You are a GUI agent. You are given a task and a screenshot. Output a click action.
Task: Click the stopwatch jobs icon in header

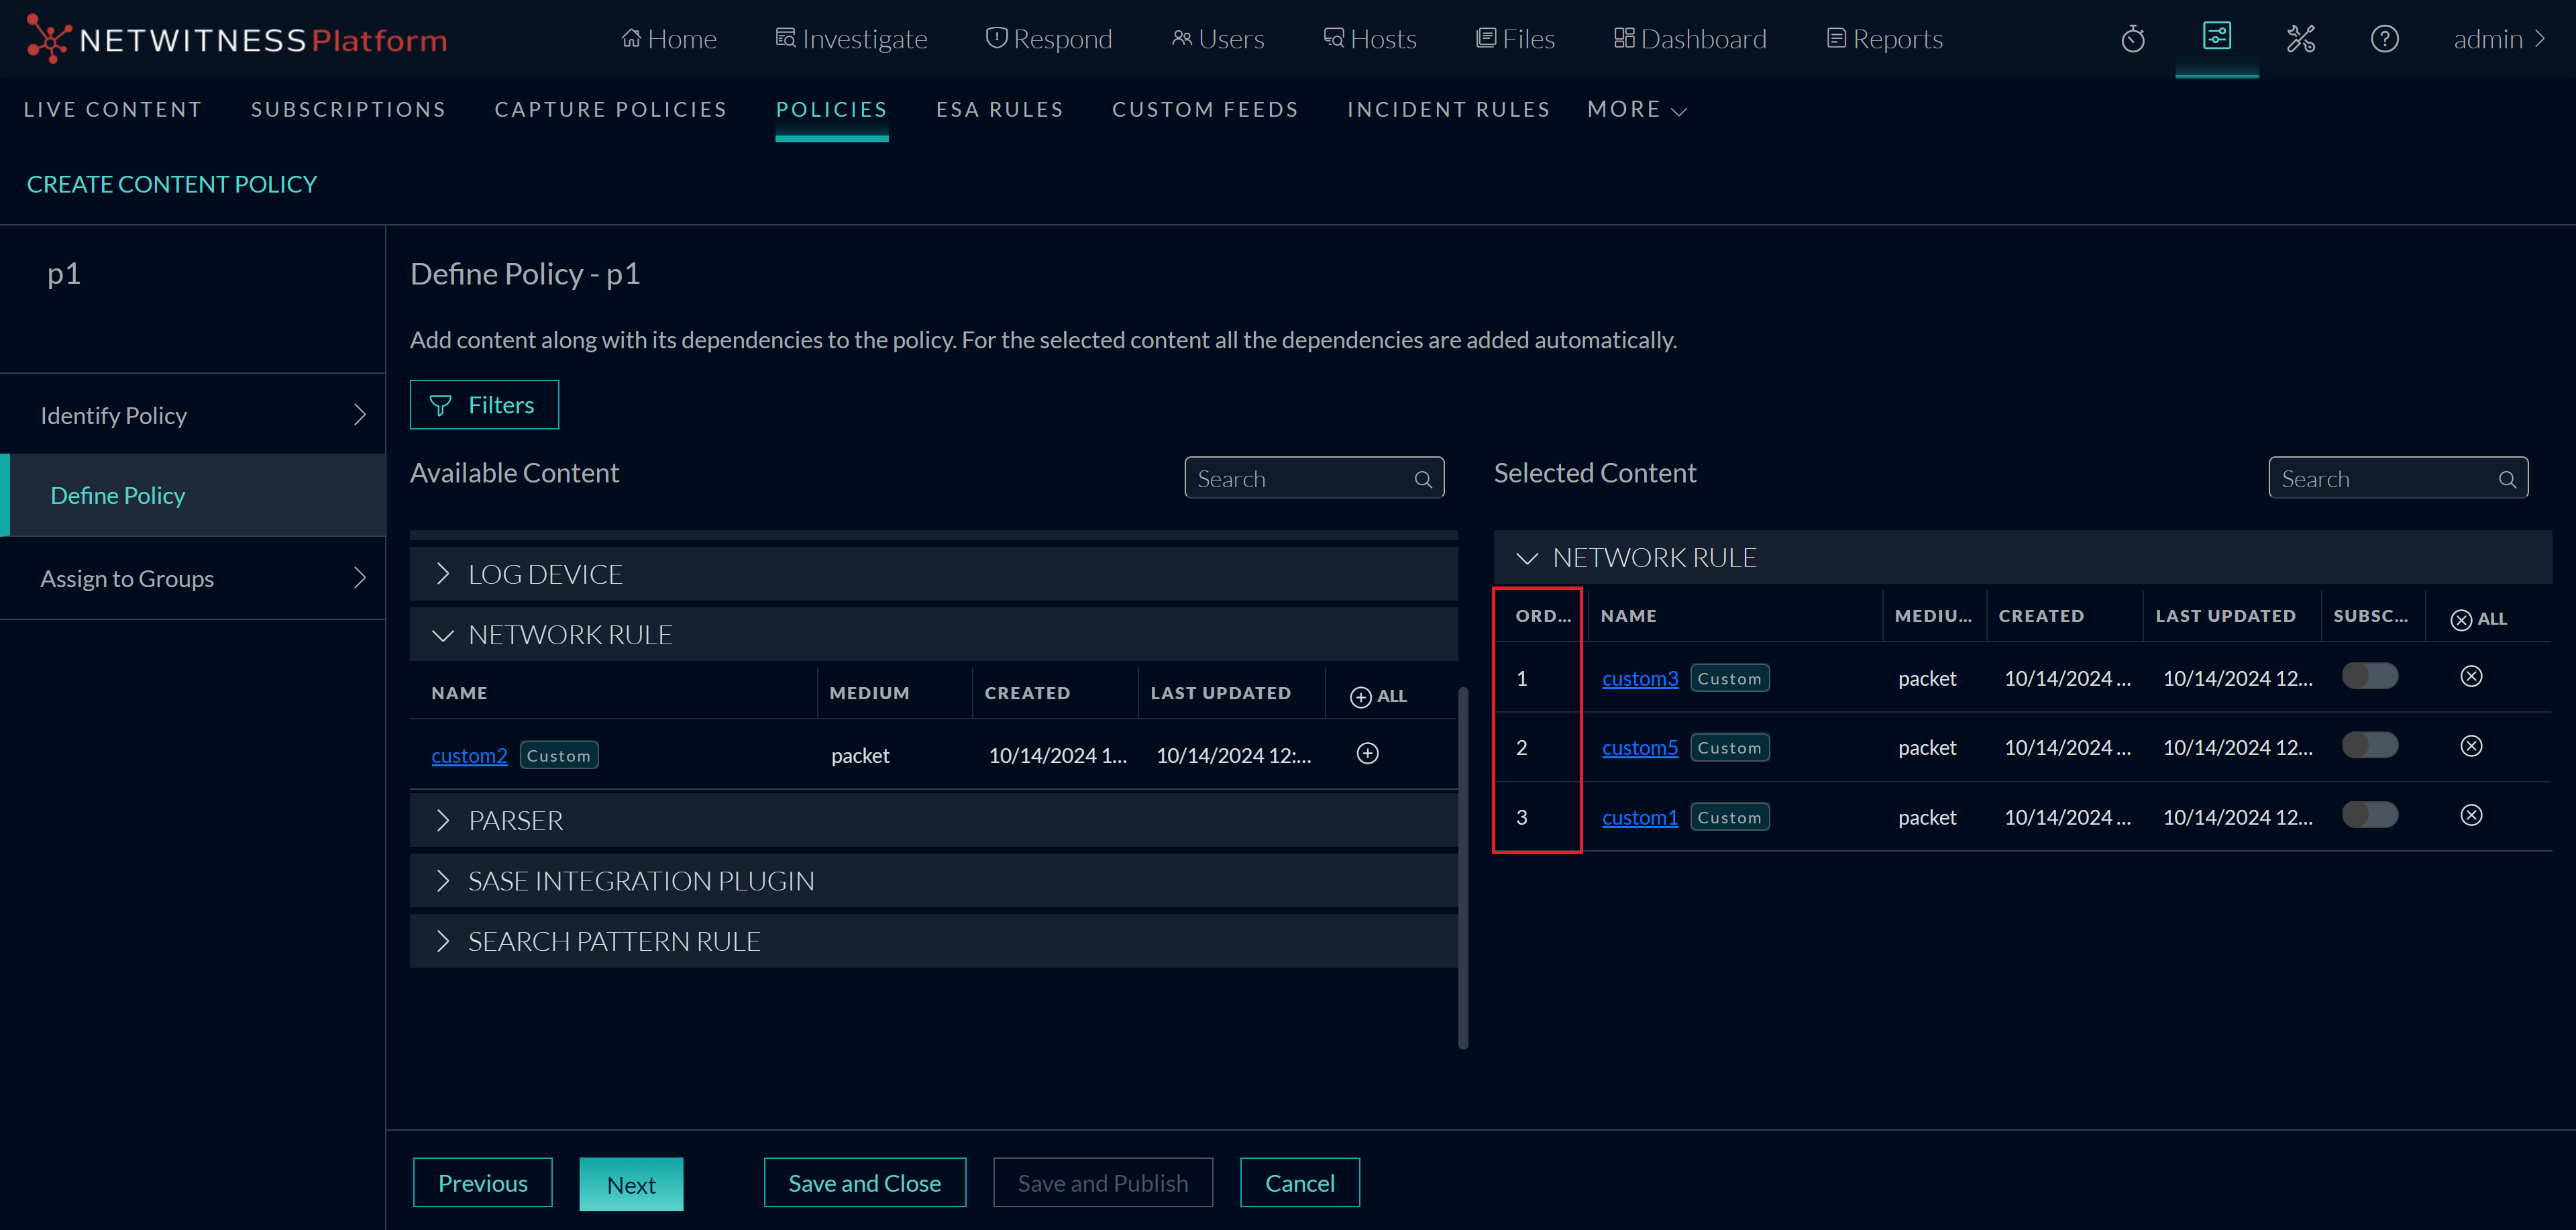pos(2132,39)
